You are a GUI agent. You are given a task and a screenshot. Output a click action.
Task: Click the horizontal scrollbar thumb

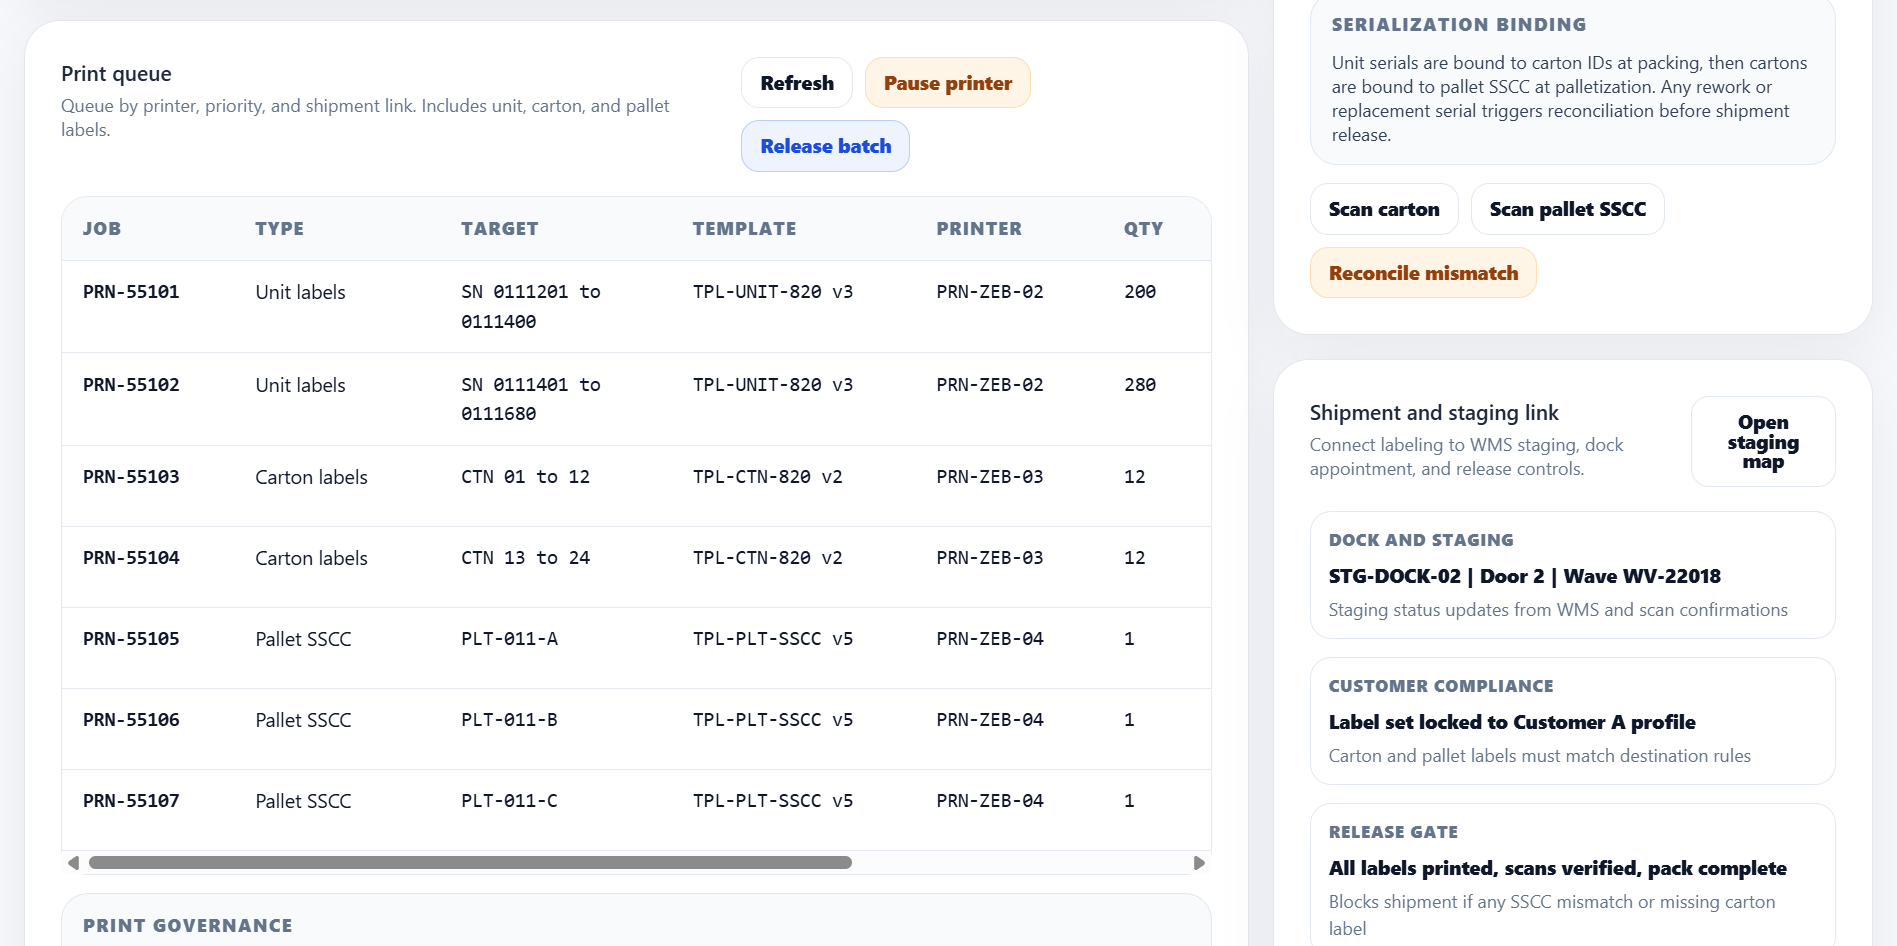tap(470, 863)
